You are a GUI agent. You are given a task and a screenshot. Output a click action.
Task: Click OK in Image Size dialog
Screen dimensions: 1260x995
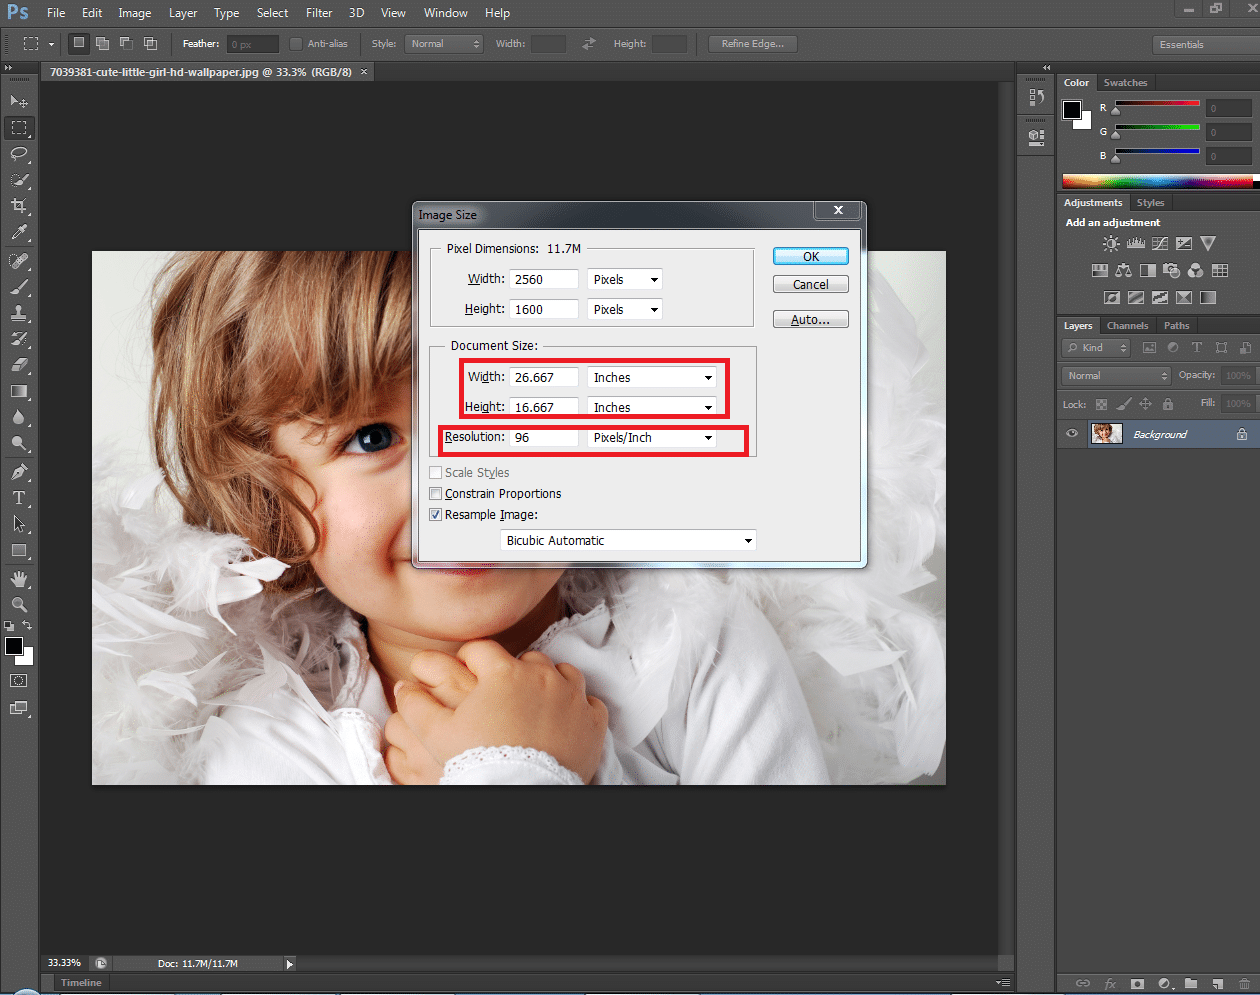810,257
